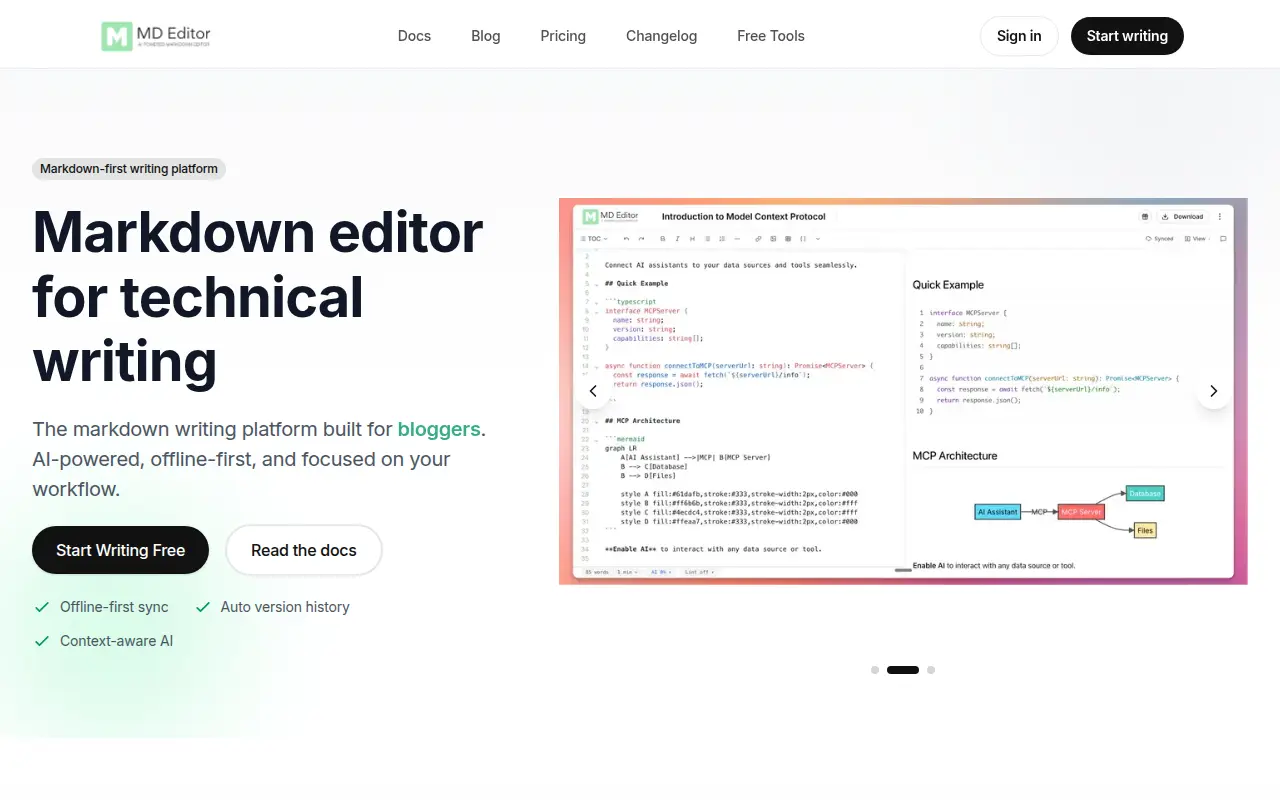Click the 'Context-aware AI' text
Viewport: 1280px width, 800px height.
tap(116, 641)
